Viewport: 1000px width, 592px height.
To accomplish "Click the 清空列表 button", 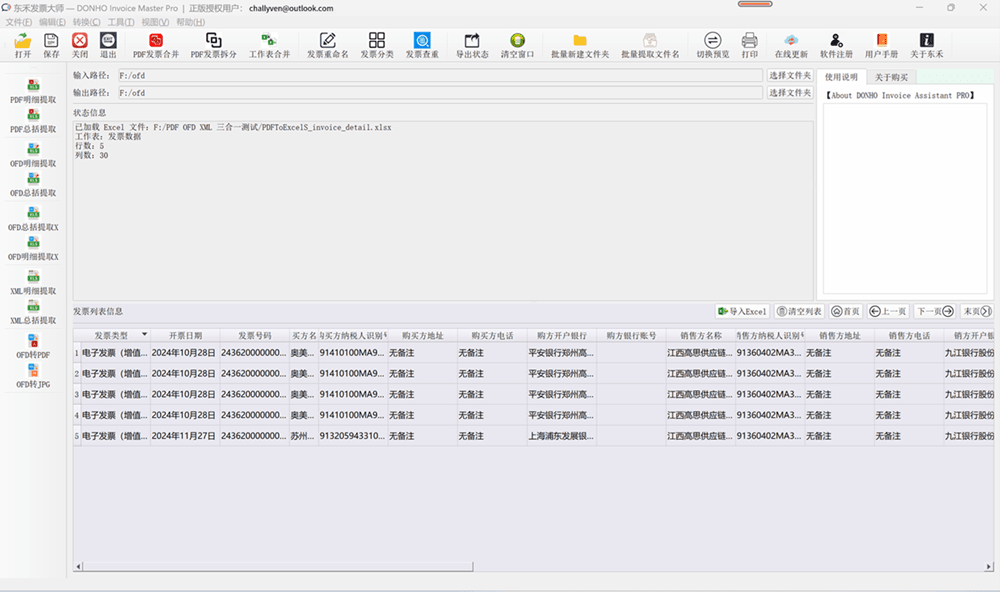I will tap(800, 311).
